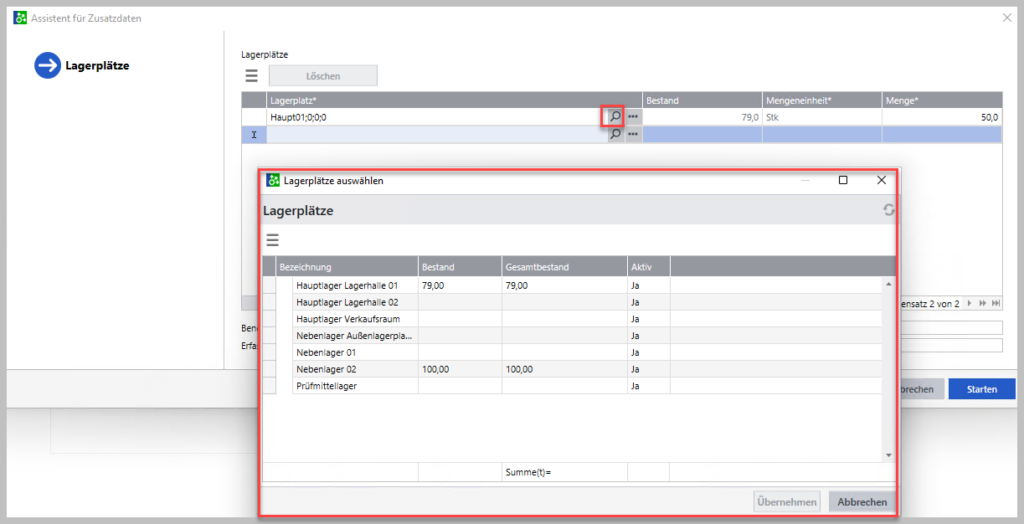The width and height of the screenshot is (1024, 524).
Task: Click the 79,00 Gesamtbestand cell of Hauptlager Lagerhalle 01
Action: click(564, 286)
